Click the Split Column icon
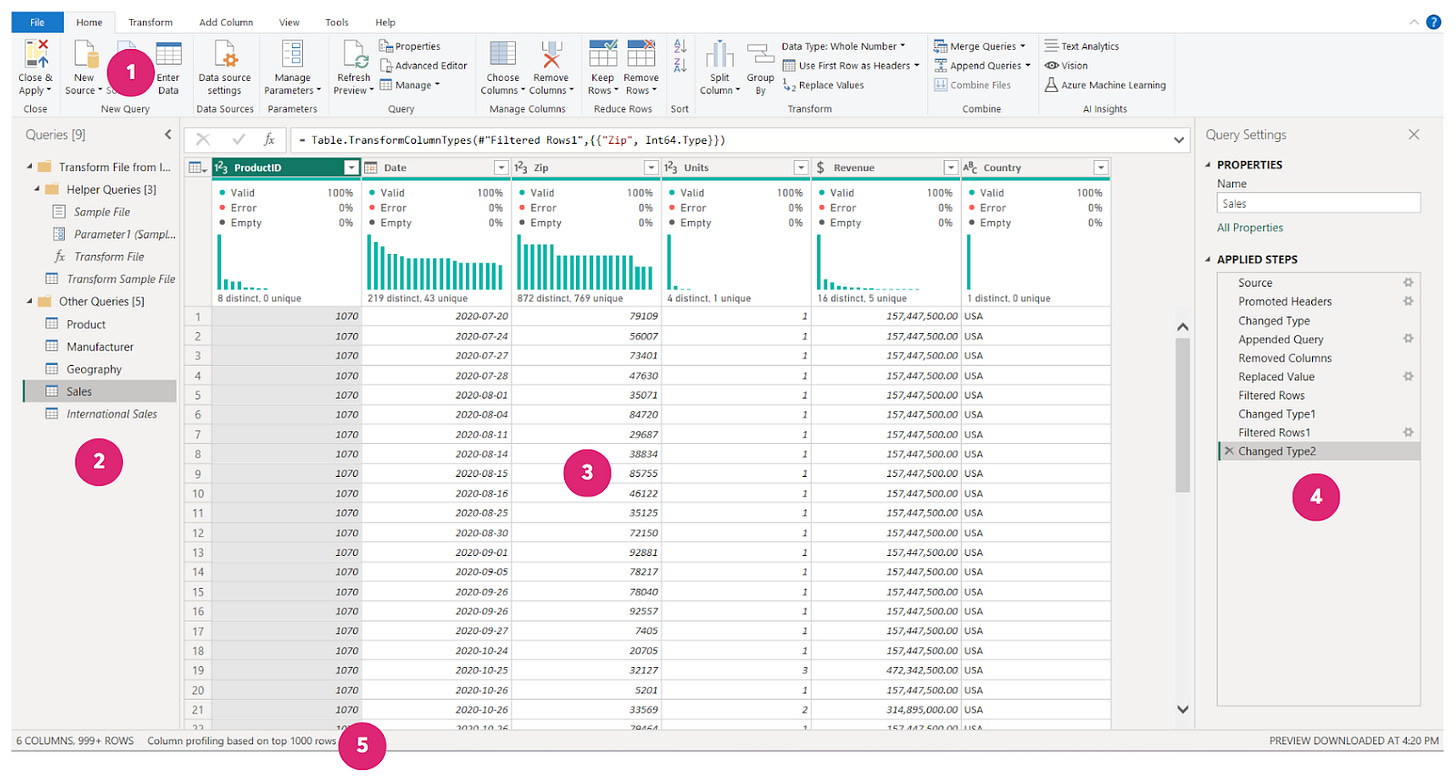The width and height of the screenshot is (1456, 778). point(720,55)
